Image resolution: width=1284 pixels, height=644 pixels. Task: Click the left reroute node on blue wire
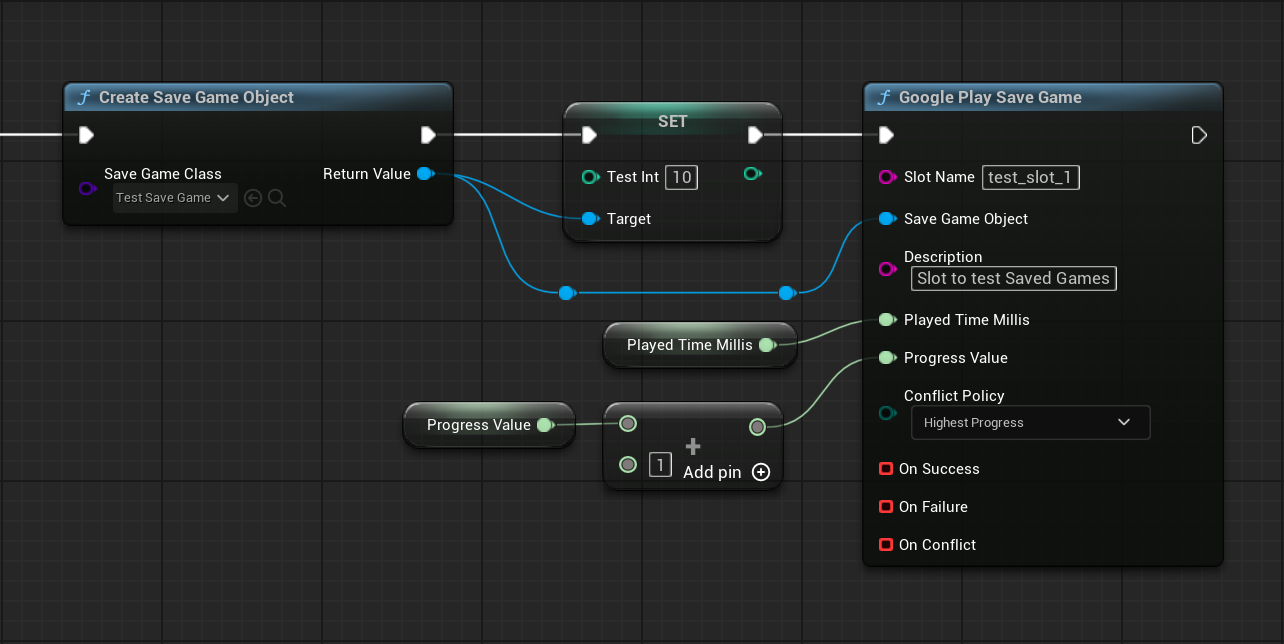(567, 293)
